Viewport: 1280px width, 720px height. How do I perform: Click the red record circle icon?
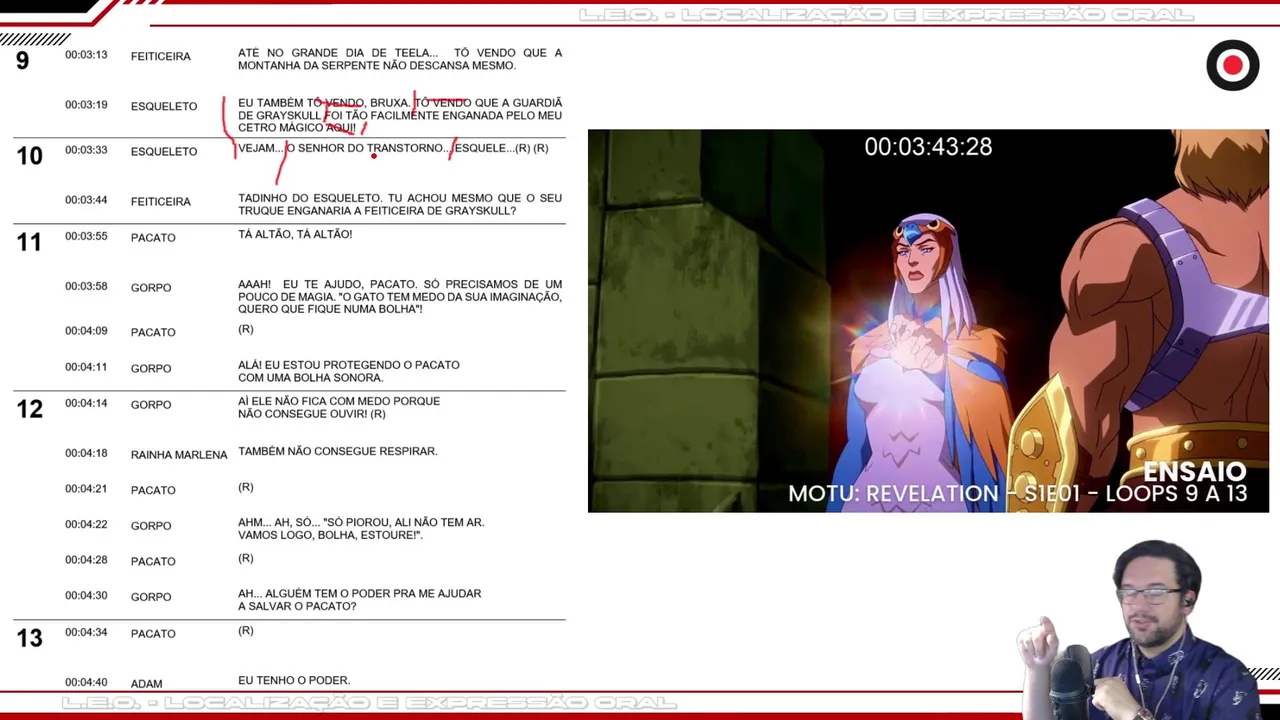(x=1232, y=66)
